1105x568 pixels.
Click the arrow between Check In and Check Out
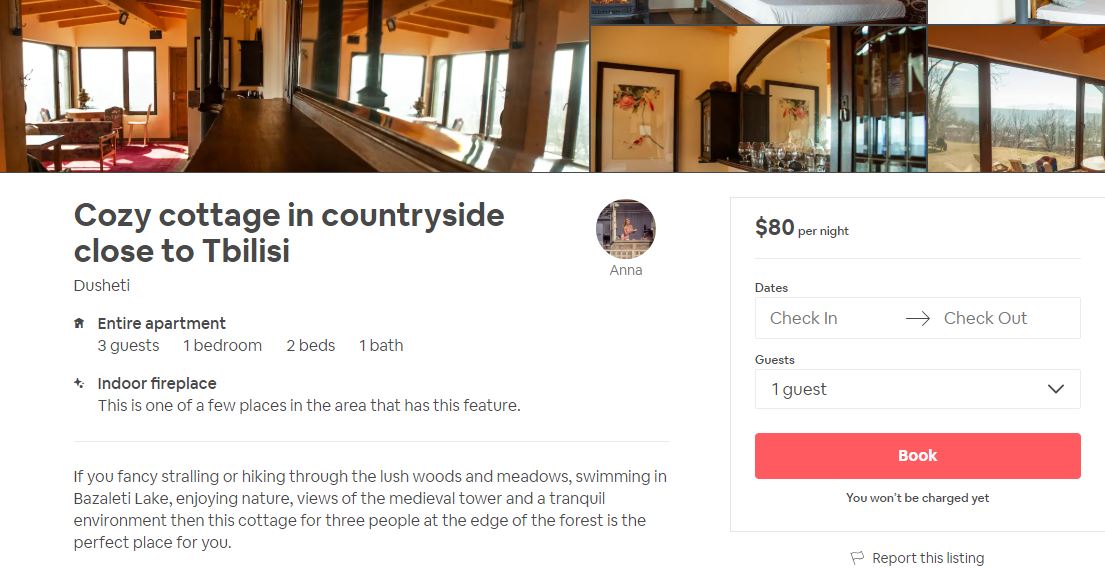pos(917,319)
